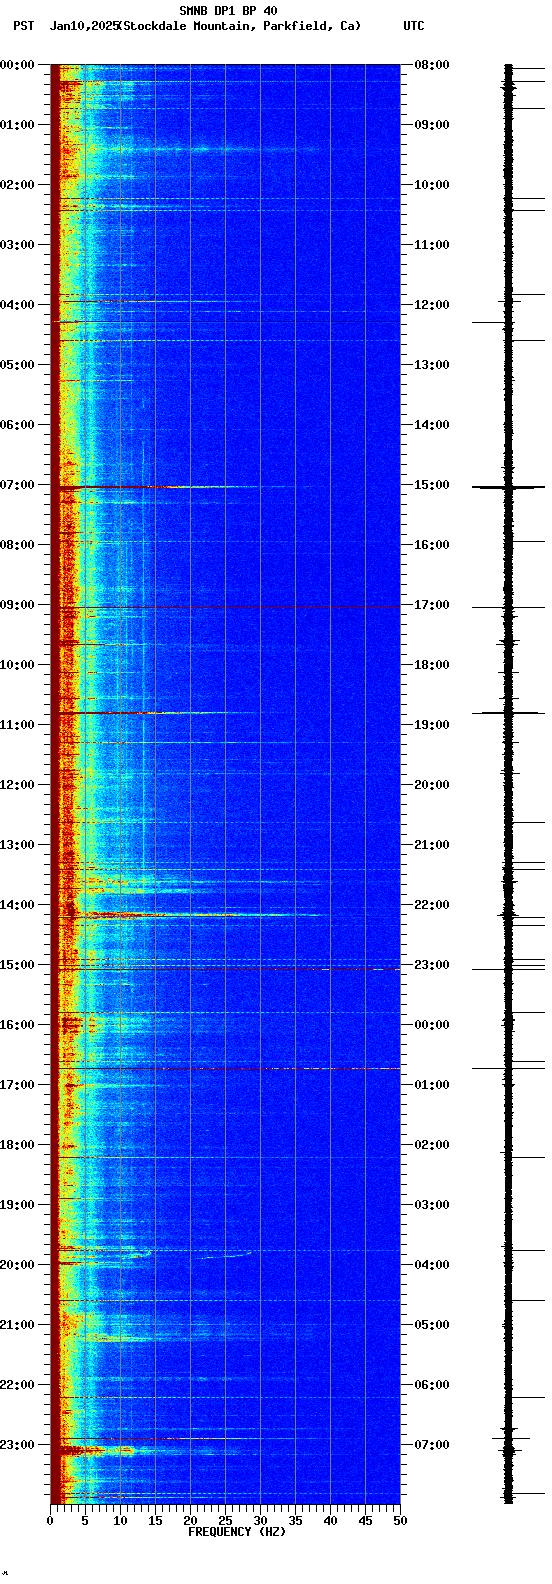
Task: Click Stockdale Mountain, Parkfield, Ca location text
Action: point(239,26)
